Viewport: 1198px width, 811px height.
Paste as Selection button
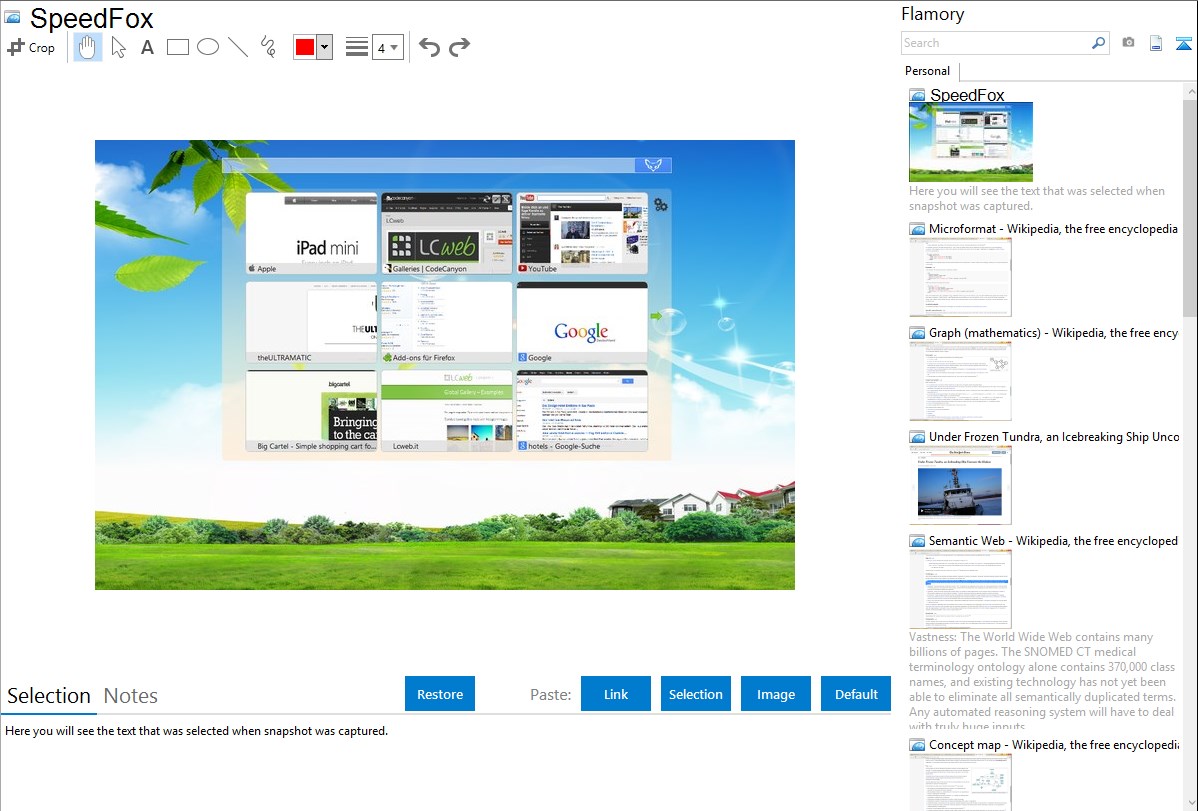696,694
